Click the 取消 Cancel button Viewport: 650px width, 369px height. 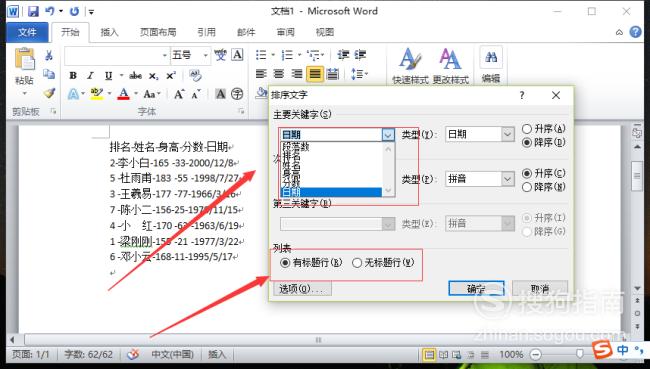click(x=540, y=289)
